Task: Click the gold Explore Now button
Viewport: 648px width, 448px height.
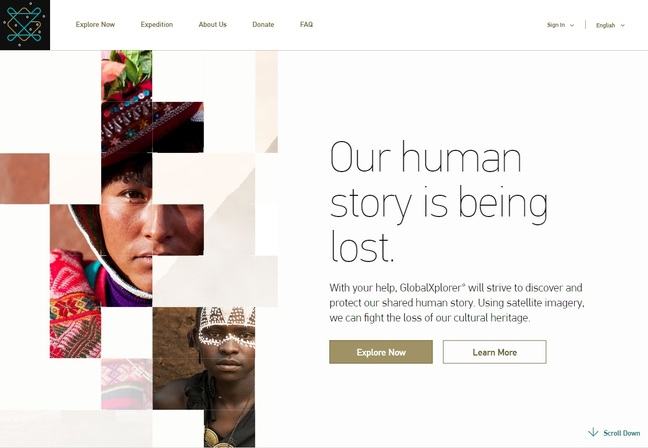Action: (381, 352)
